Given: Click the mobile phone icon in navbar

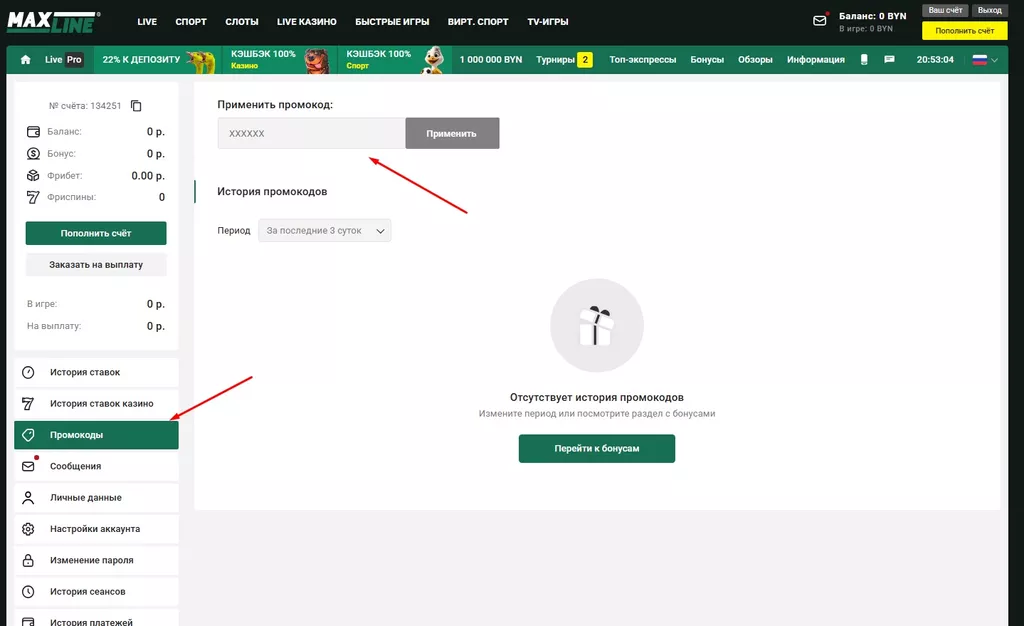Looking at the screenshot, I should click(x=865, y=60).
